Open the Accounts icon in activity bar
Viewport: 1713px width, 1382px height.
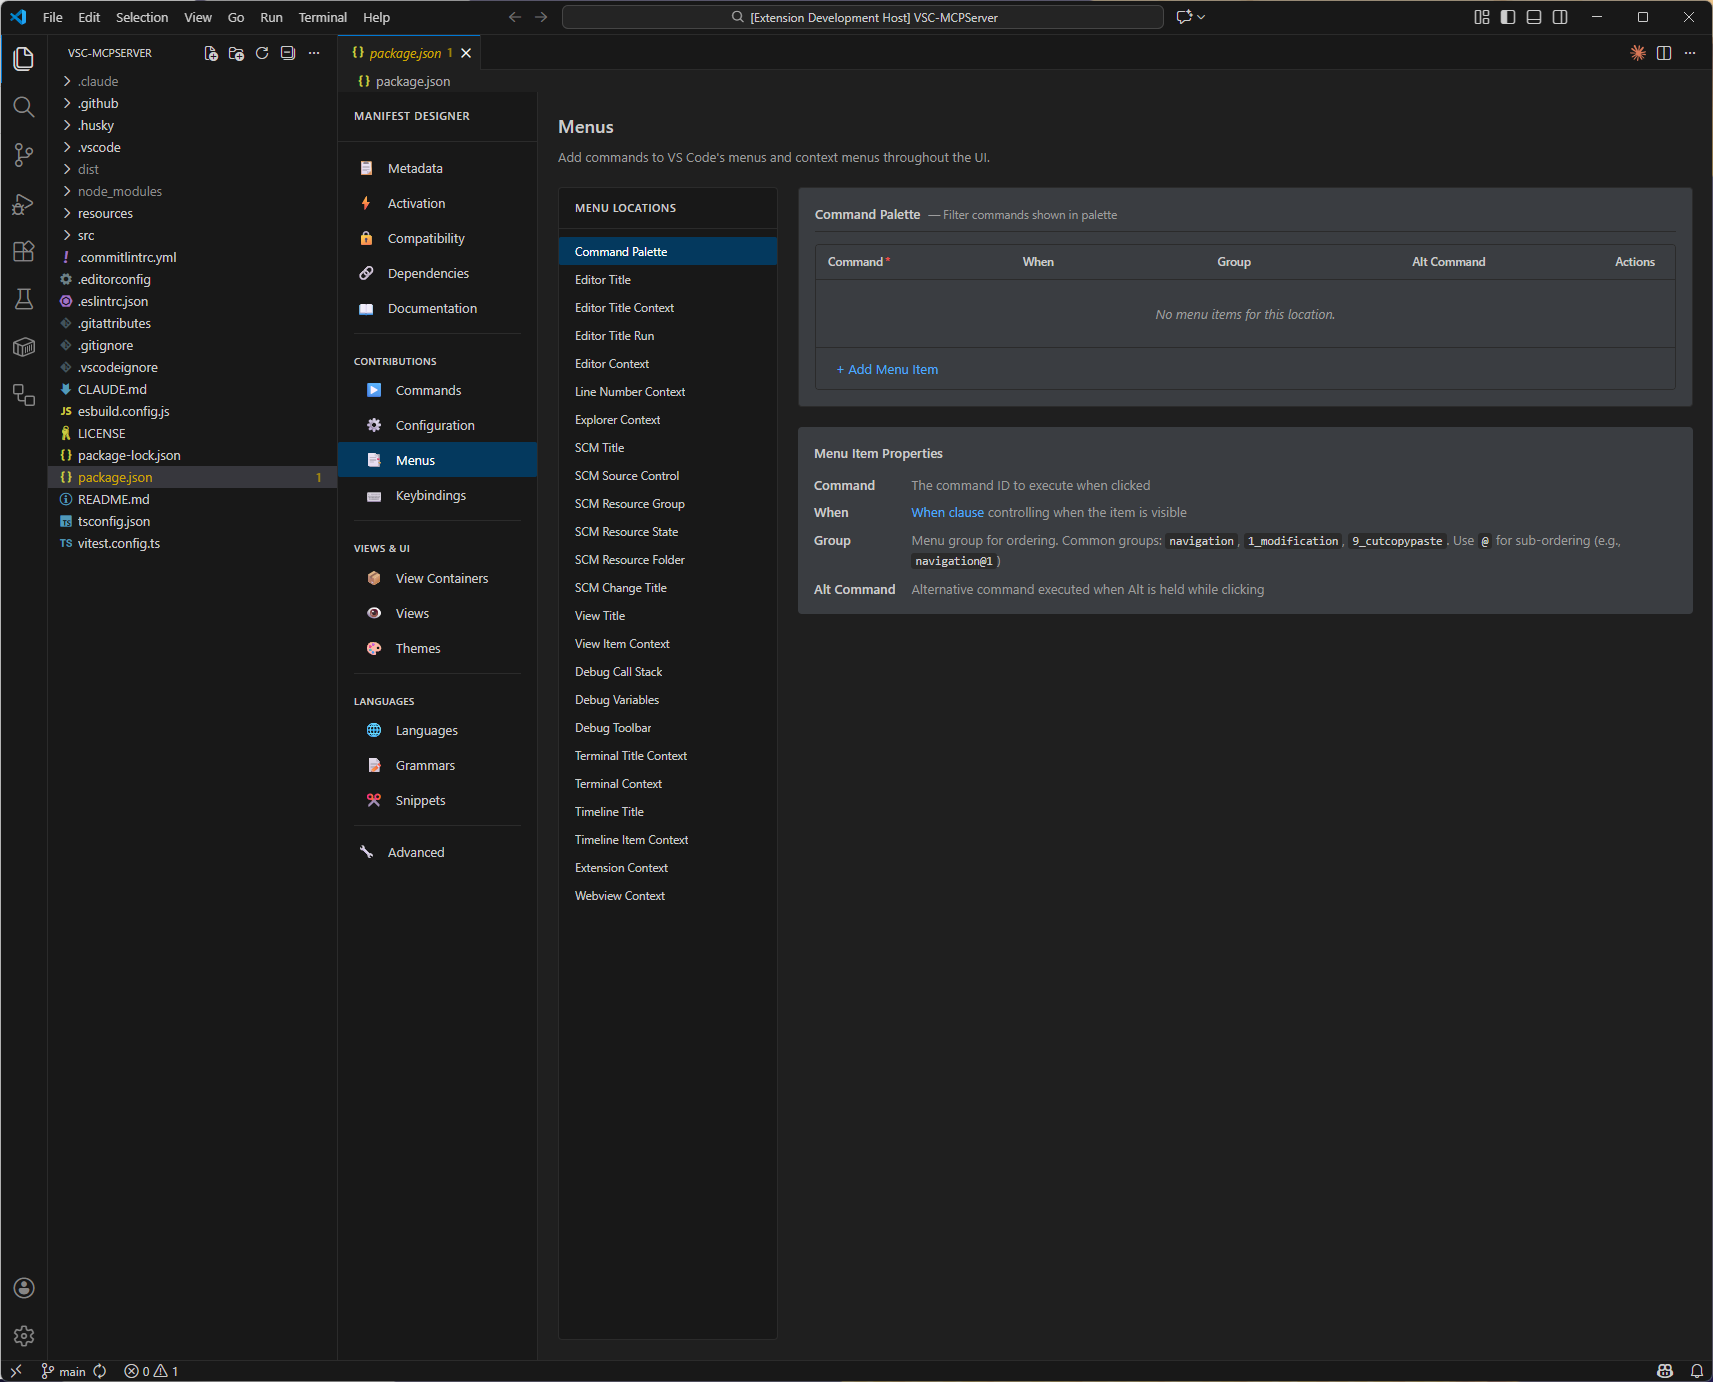[x=24, y=1288]
